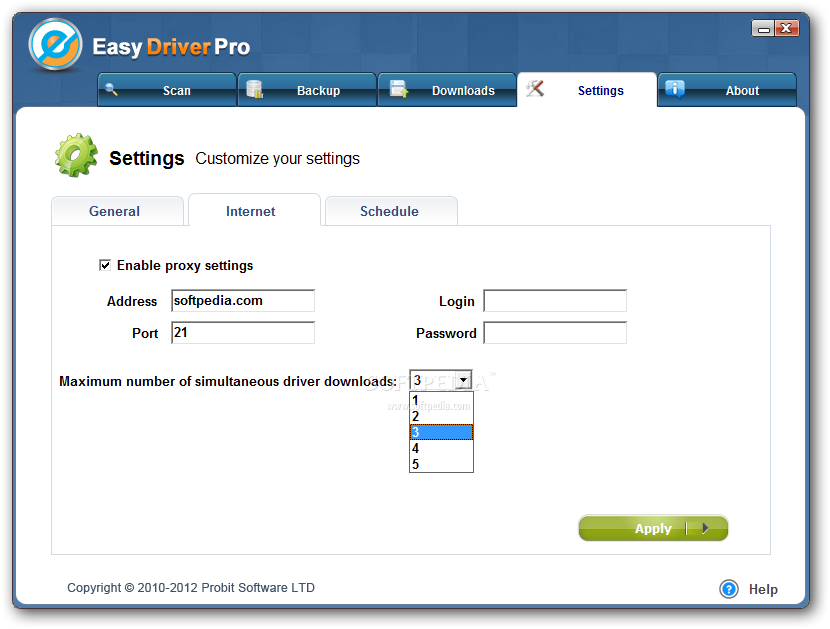
Task: Click the Port input field
Action: click(x=243, y=333)
